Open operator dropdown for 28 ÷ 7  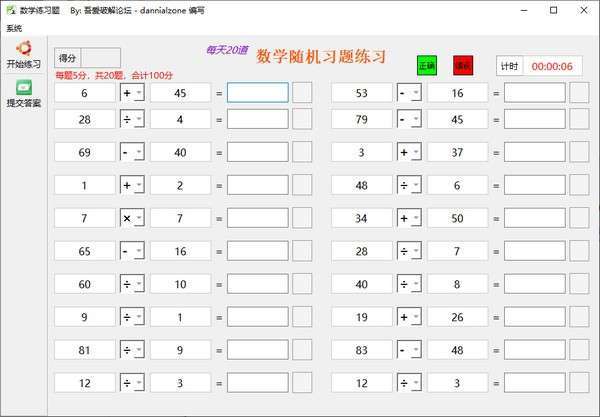[x=409, y=251]
